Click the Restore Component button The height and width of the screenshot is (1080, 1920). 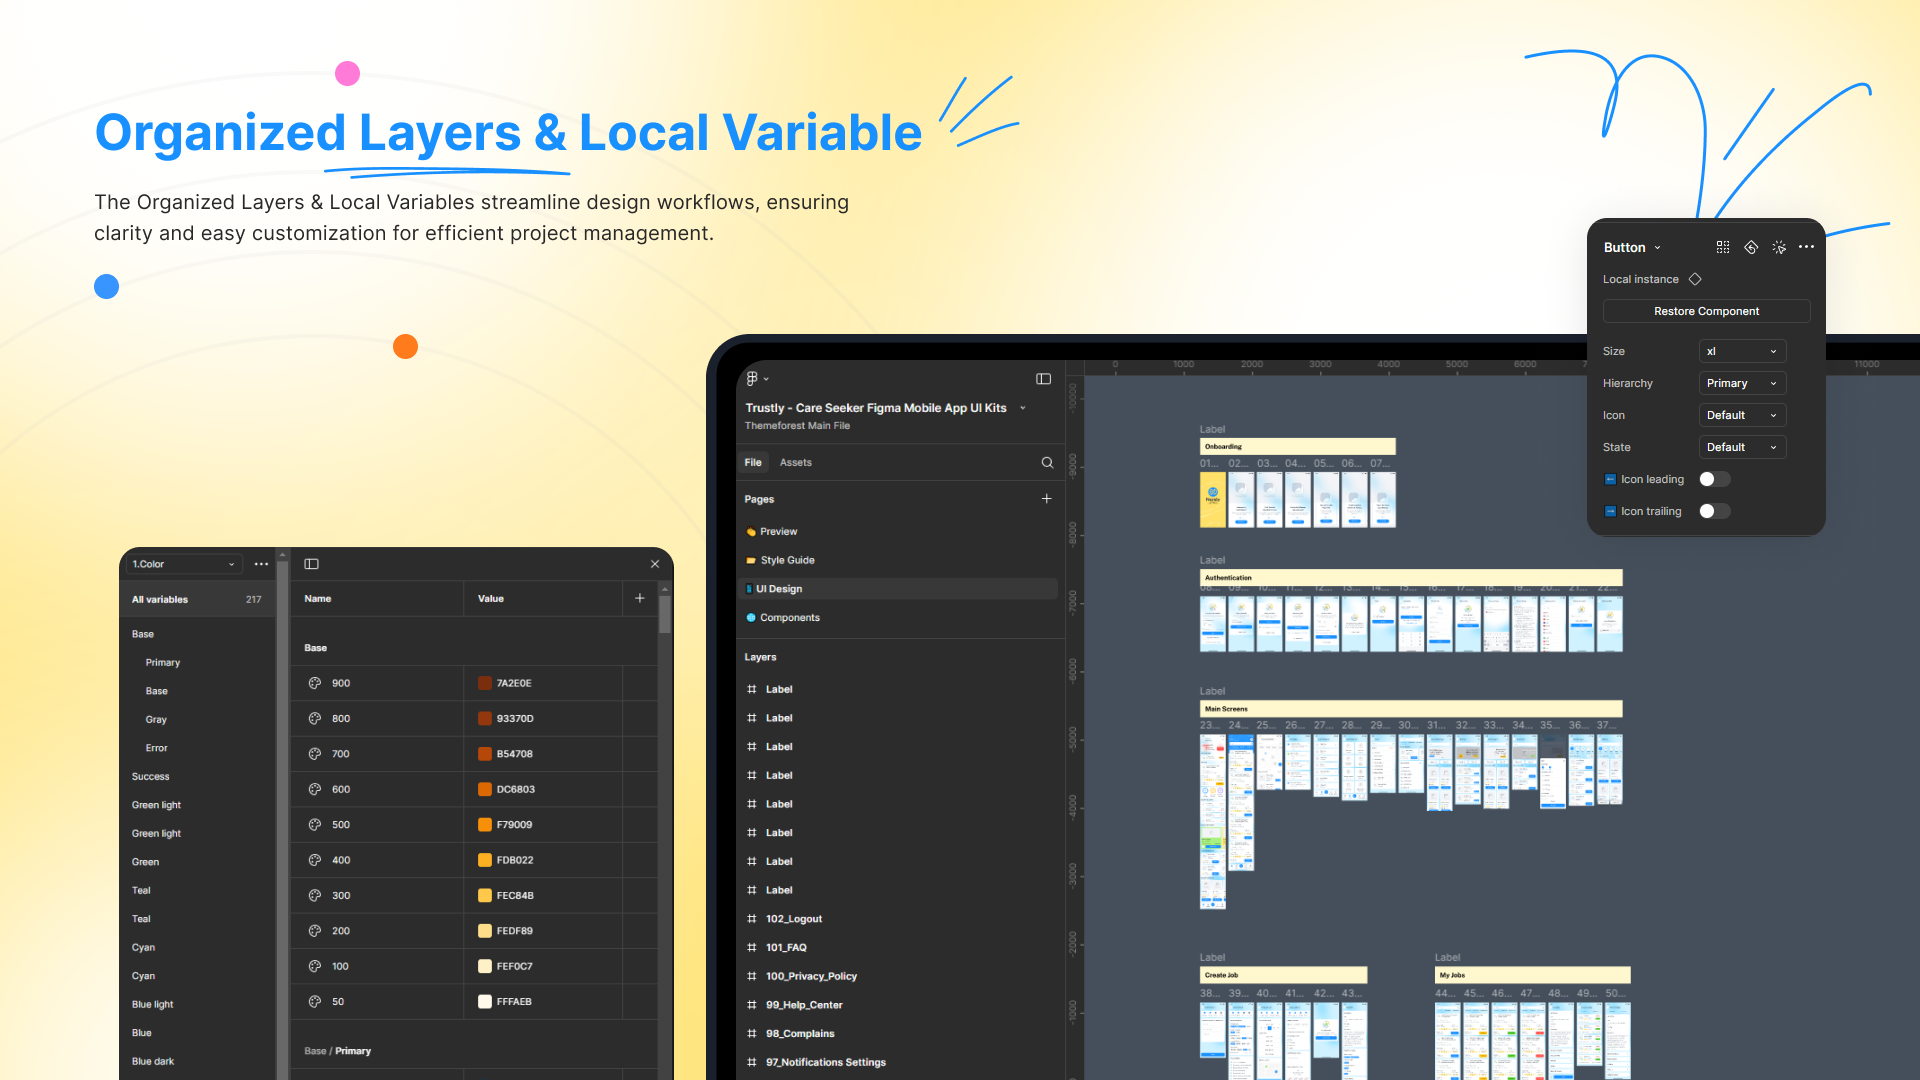pyautogui.click(x=1705, y=311)
